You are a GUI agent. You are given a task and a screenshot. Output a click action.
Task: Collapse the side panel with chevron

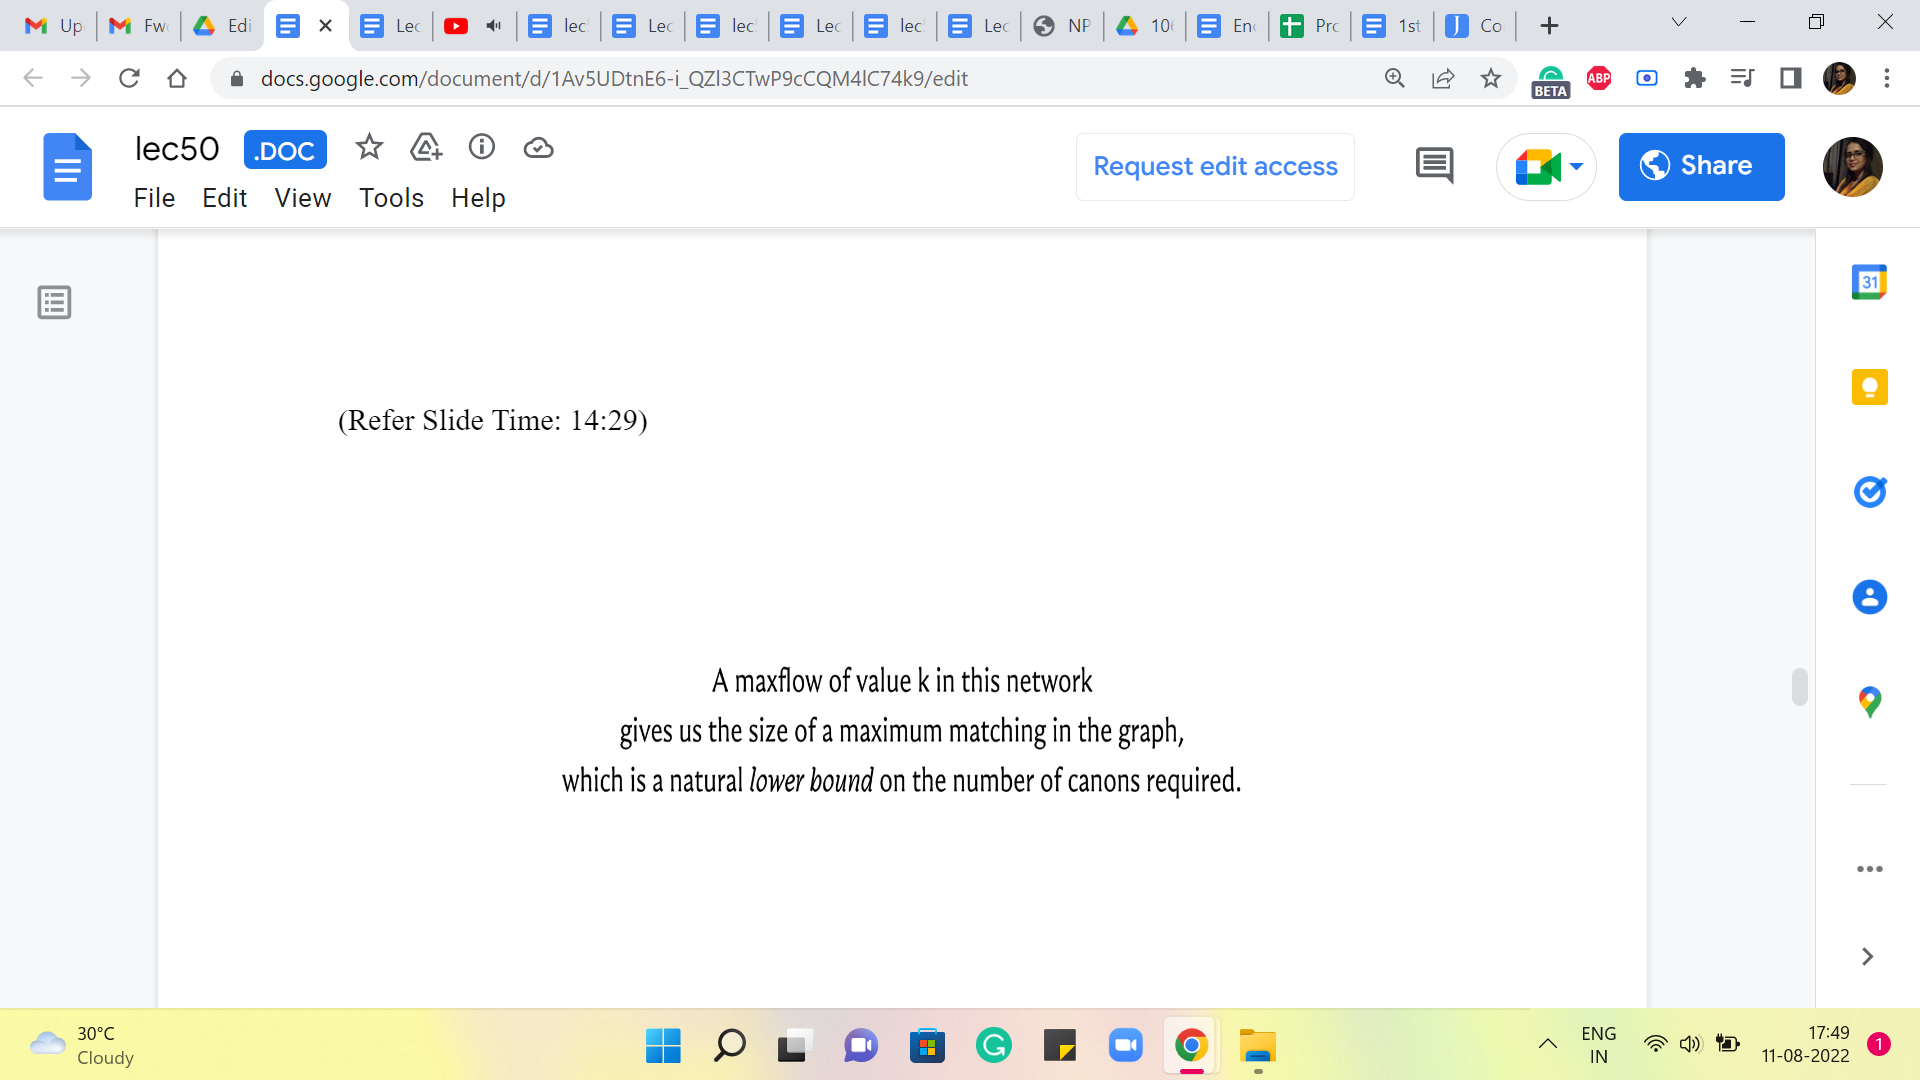(x=1867, y=957)
